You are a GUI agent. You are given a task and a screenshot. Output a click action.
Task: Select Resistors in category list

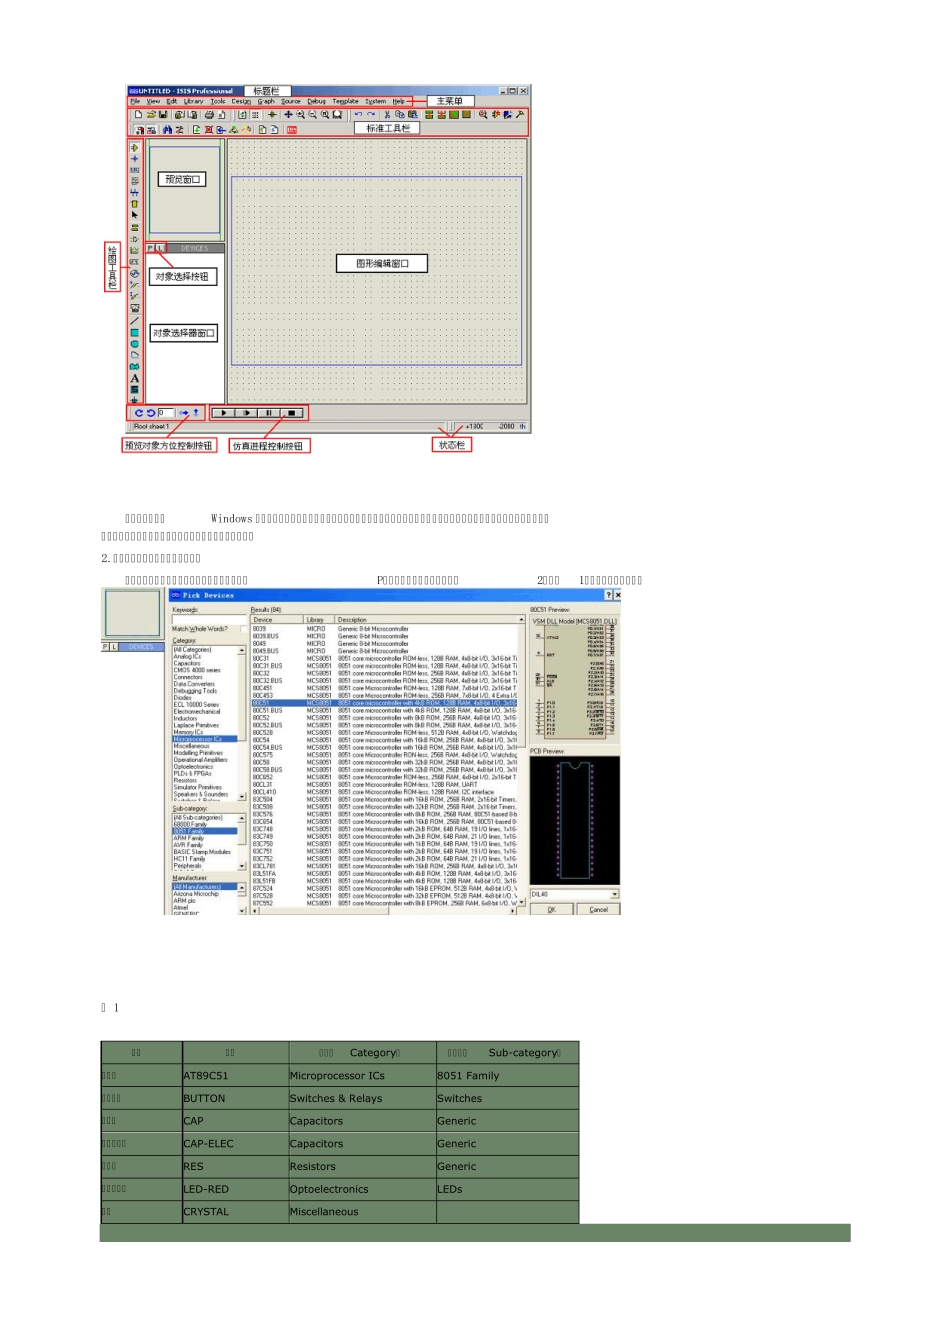pyautogui.click(x=185, y=780)
